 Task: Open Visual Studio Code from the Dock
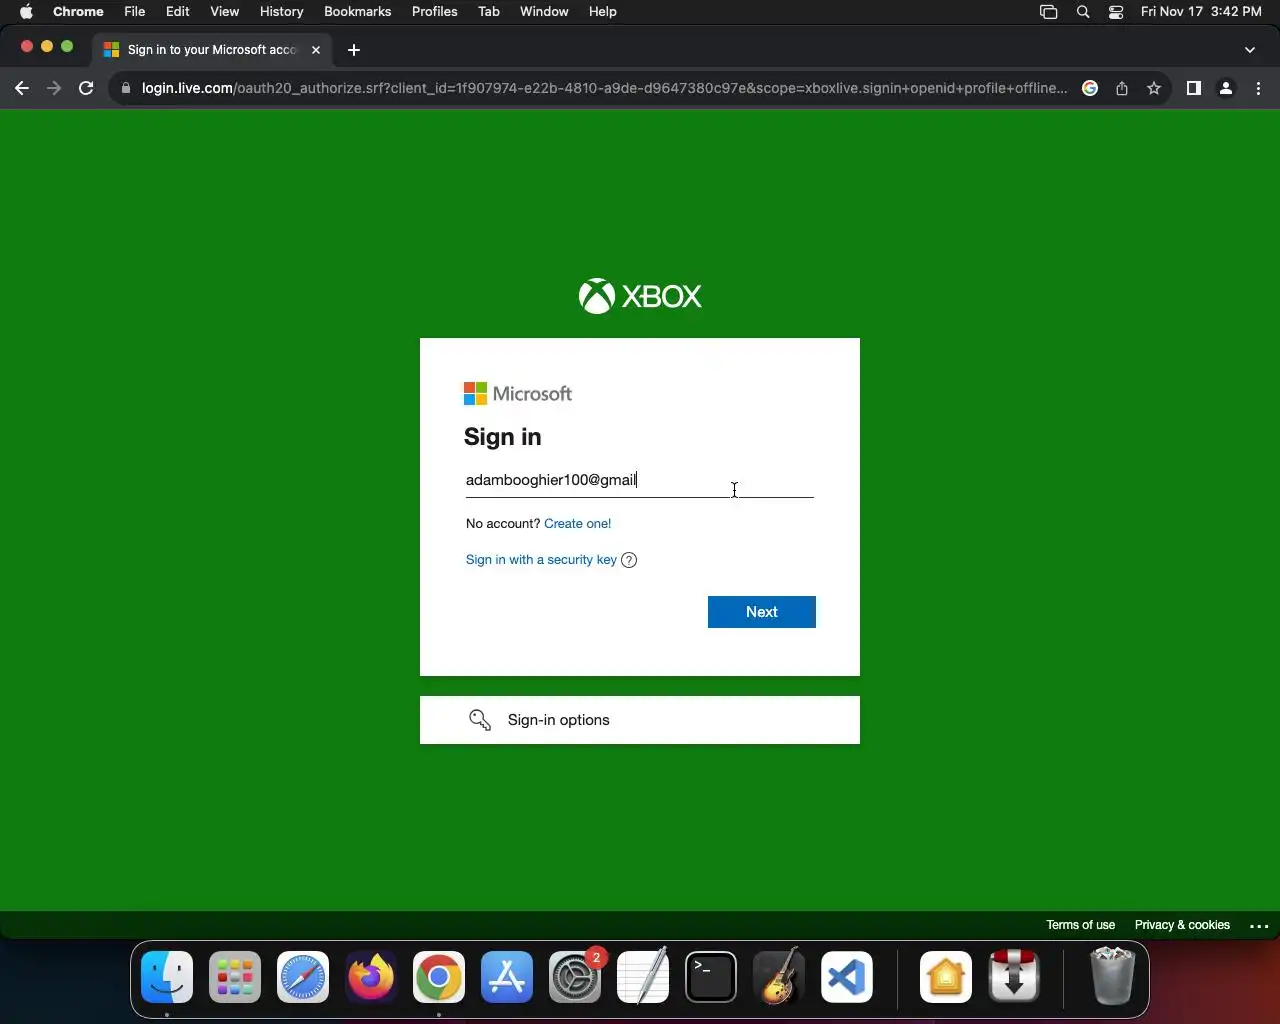pyautogui.click(x=847, y=978)
